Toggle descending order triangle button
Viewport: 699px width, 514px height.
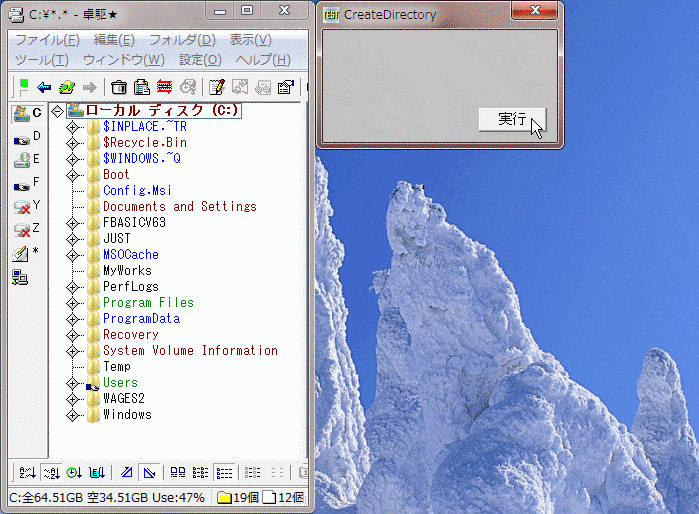[149, 472]
